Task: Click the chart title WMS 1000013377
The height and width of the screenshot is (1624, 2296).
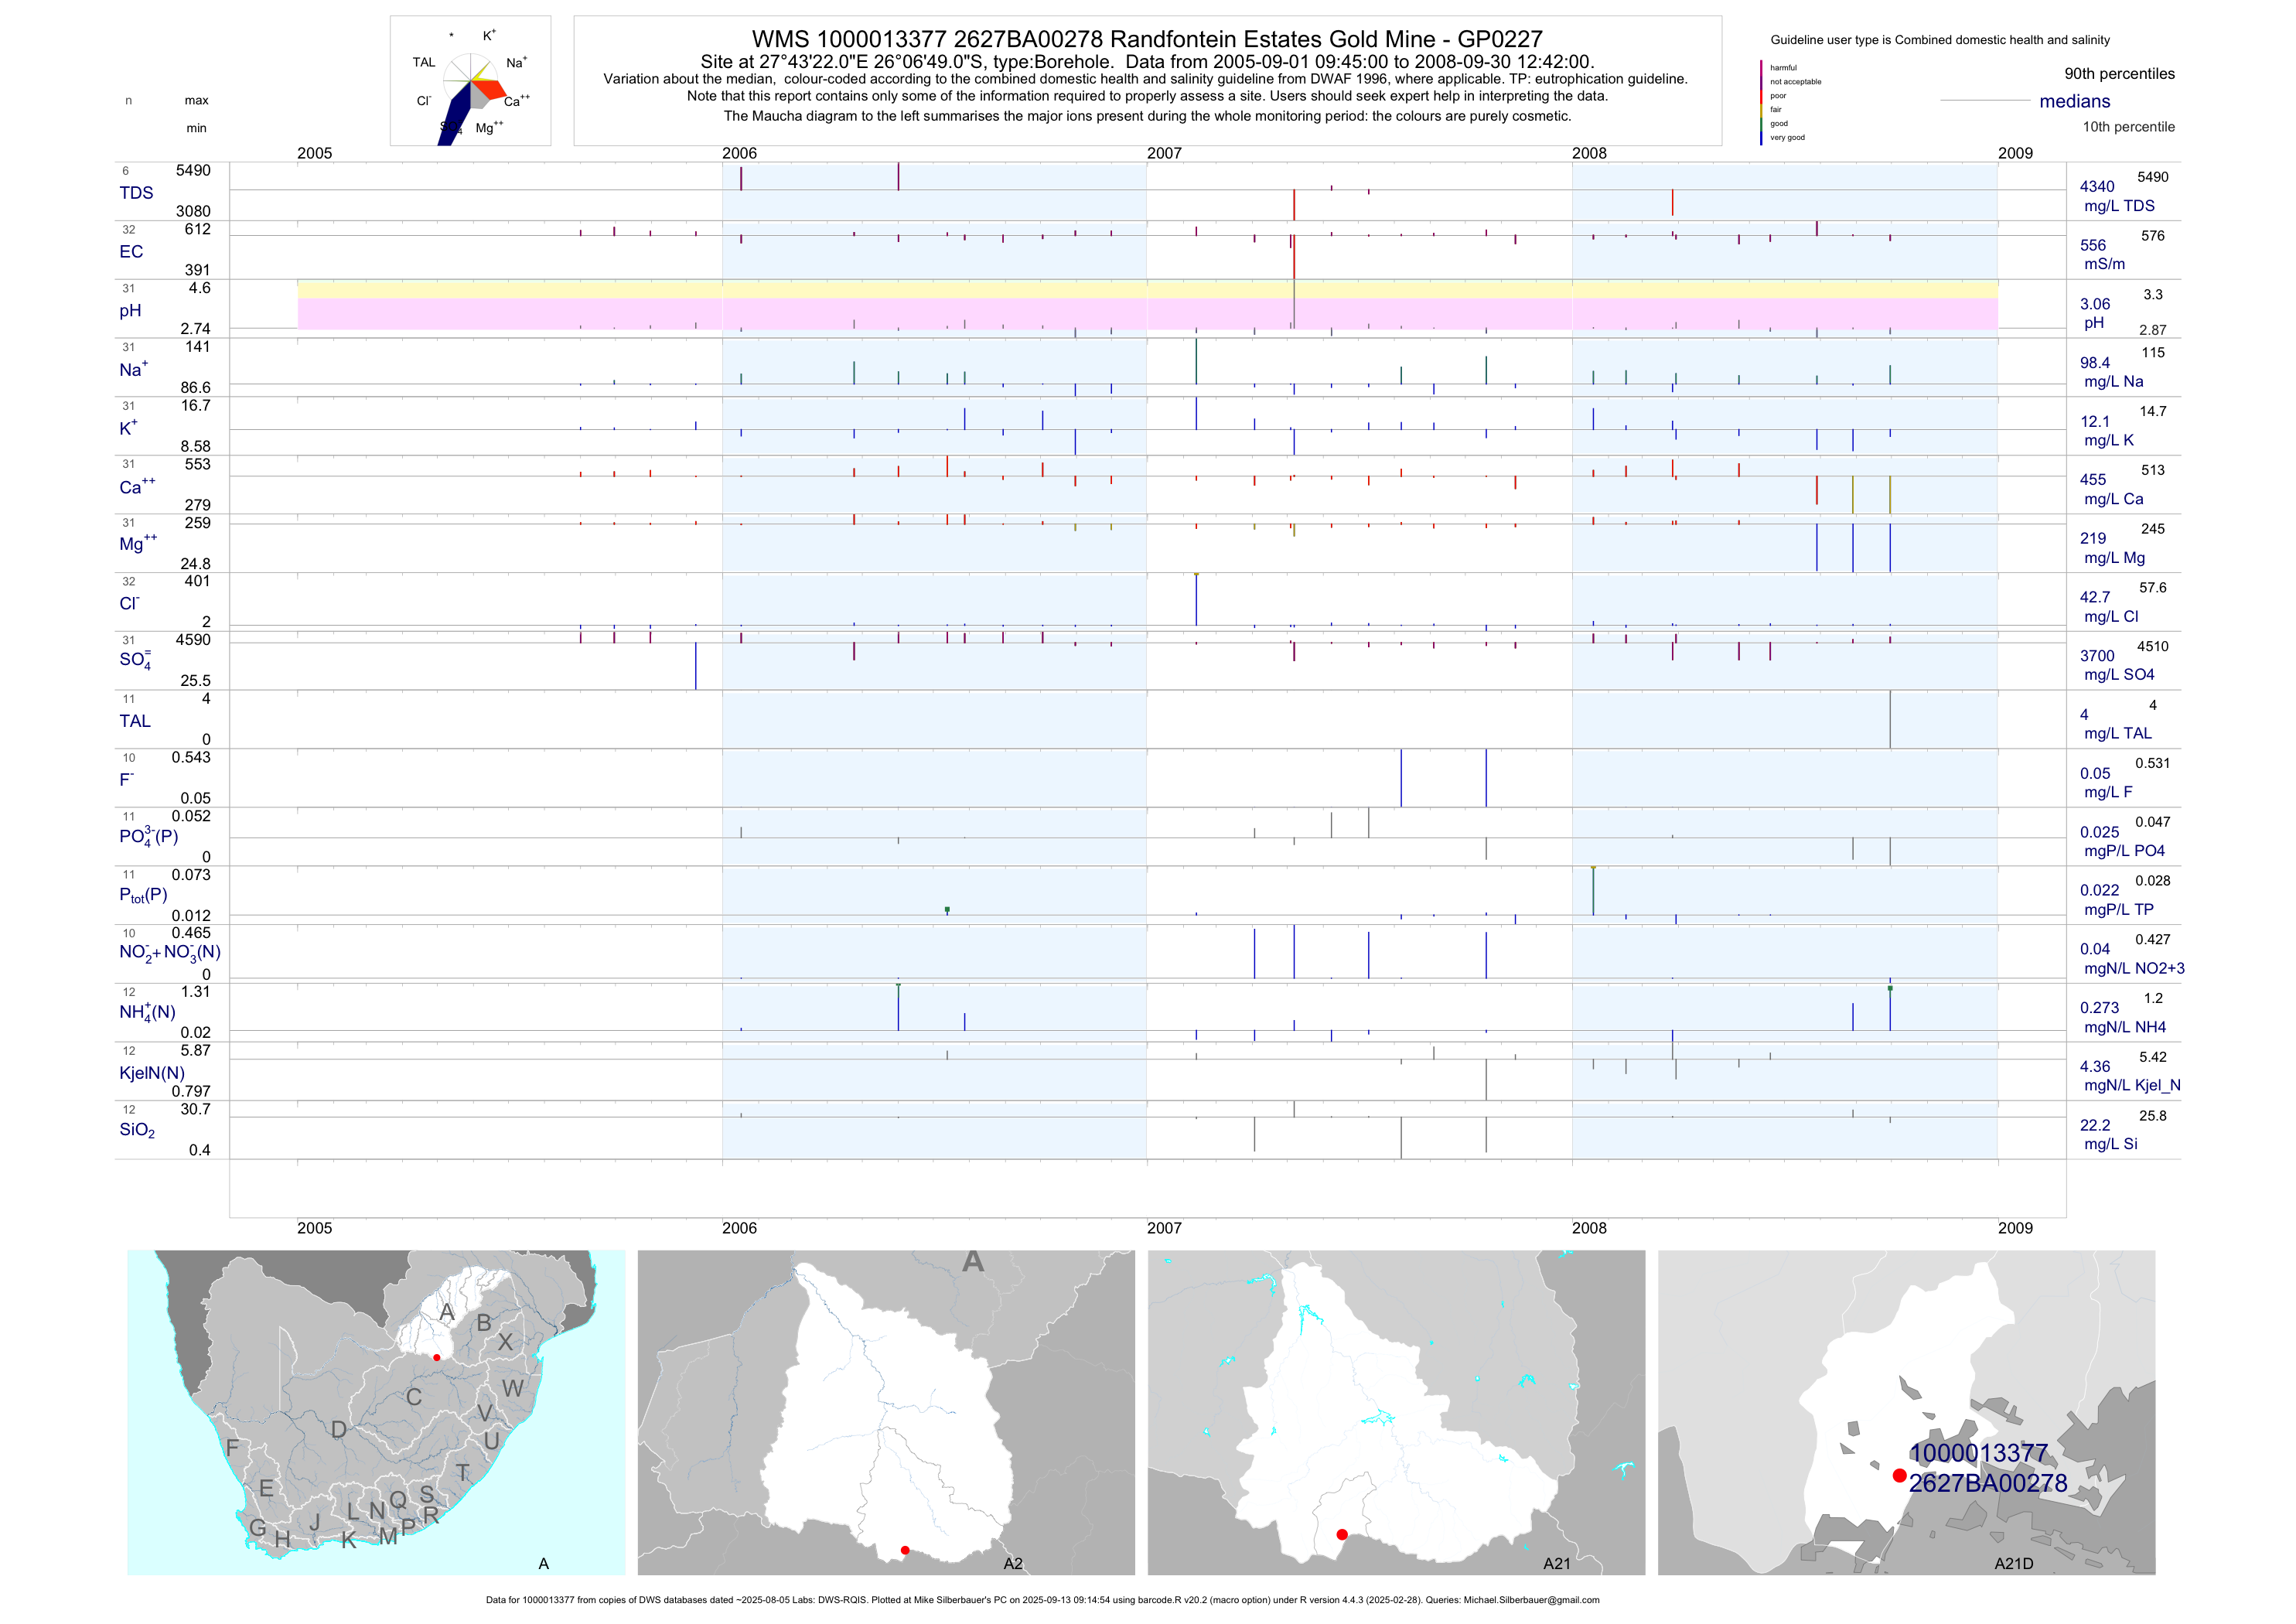Action: [x=1147, y=39]
